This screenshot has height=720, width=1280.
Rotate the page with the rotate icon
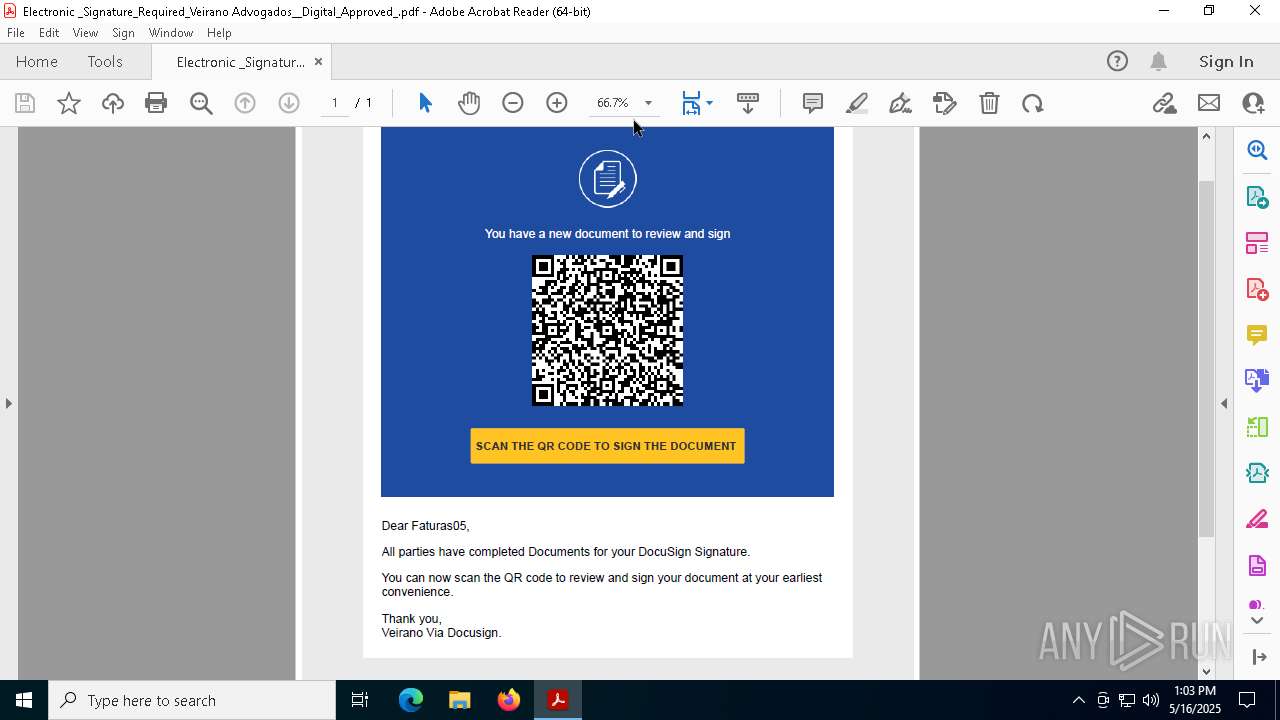1033,103
